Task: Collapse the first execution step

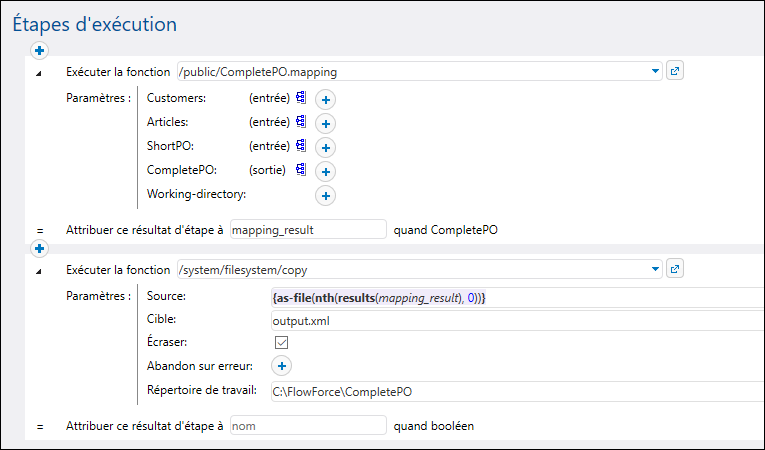Action: [40, 72]
